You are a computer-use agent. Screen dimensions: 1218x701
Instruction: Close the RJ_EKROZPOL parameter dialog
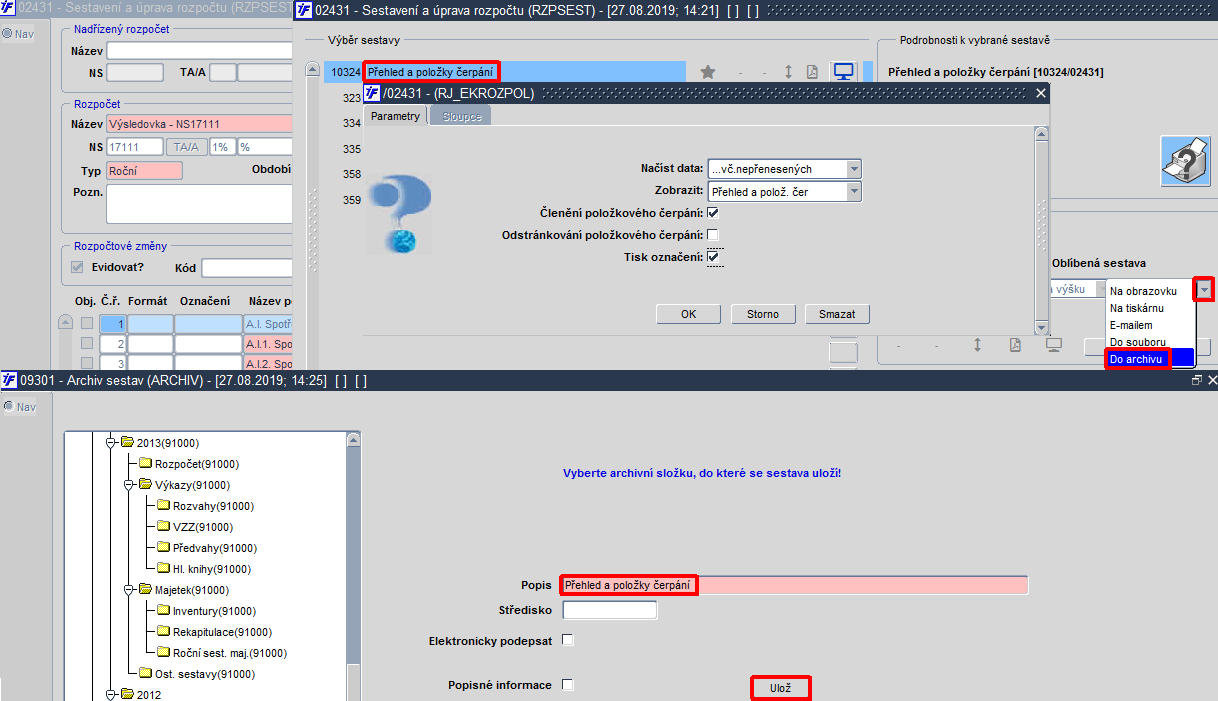1040,93
